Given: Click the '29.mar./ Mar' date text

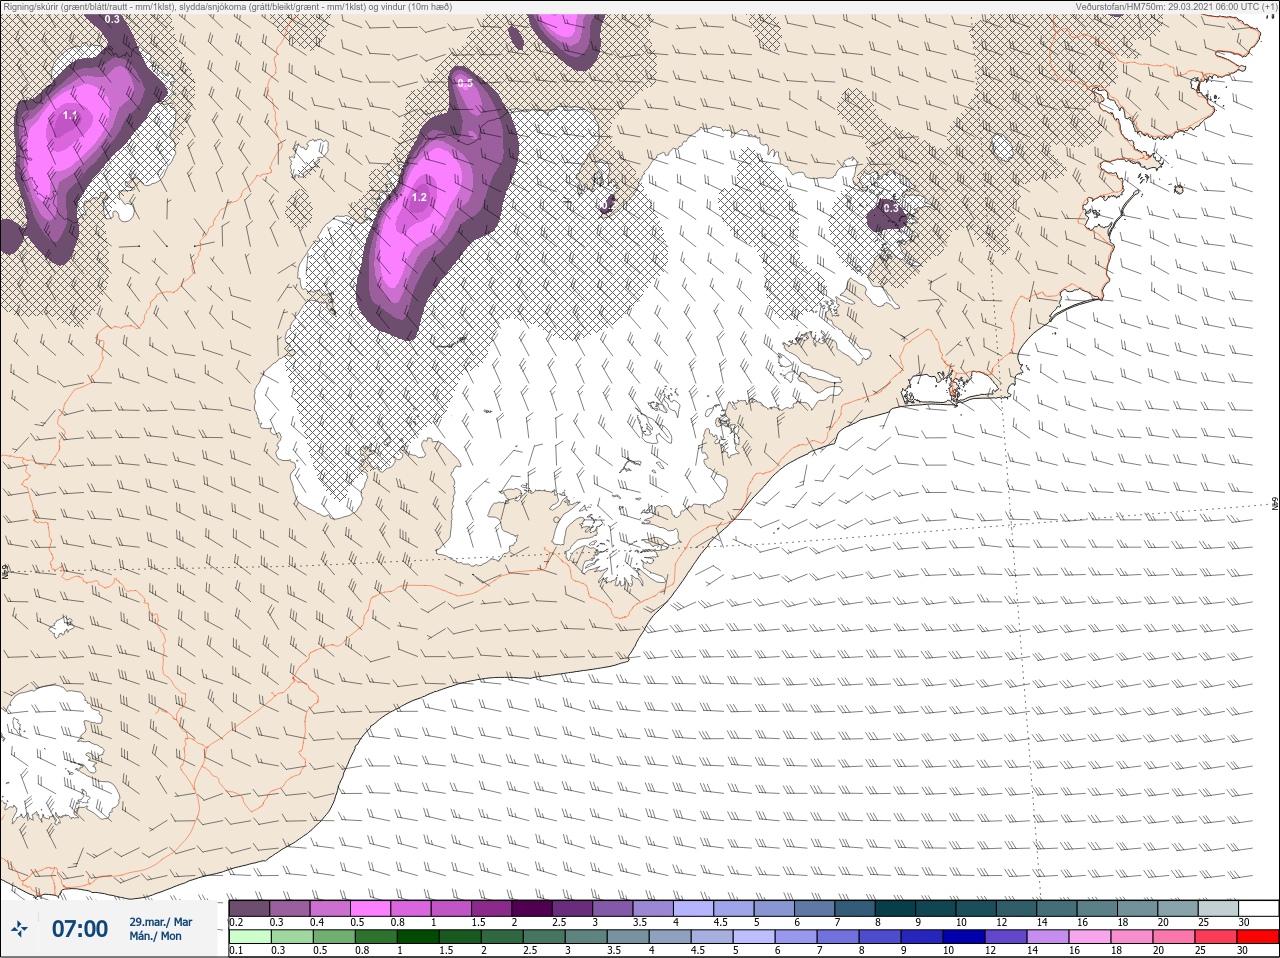Looking at the screenshot, I should point(160,921).
